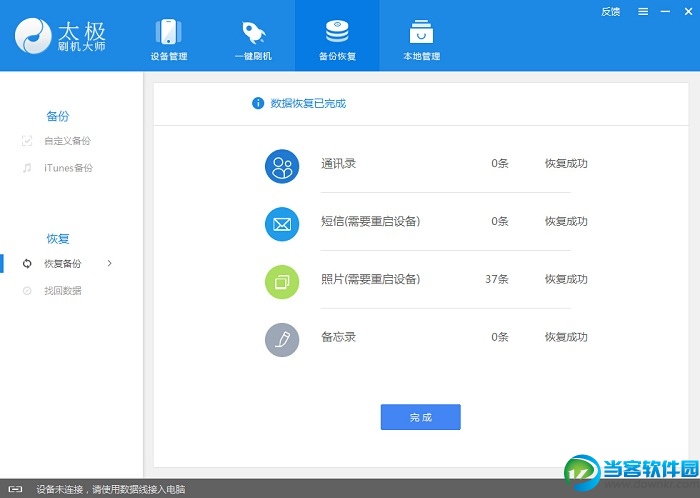Click the 备份 section heading

pos(58,116)
